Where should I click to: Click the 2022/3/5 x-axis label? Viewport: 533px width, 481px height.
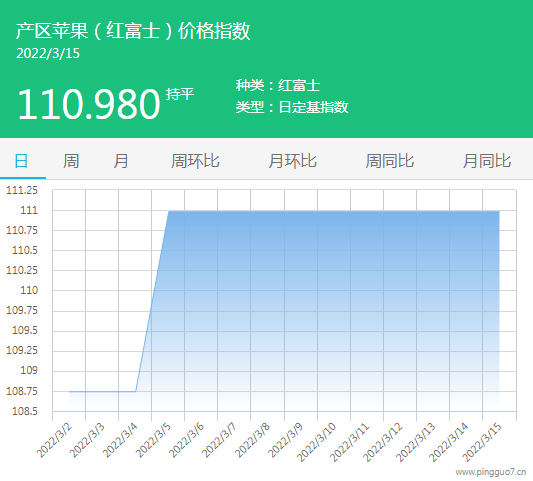pos(153,440)
